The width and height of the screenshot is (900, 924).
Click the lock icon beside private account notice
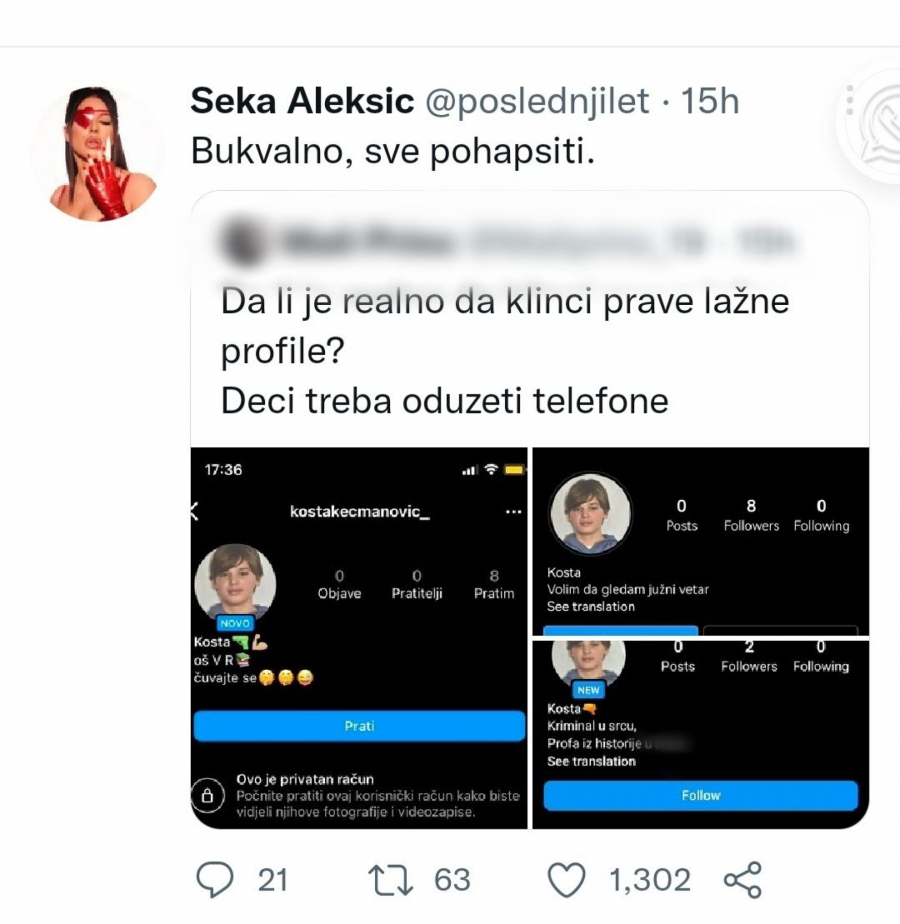pos(206,796)
